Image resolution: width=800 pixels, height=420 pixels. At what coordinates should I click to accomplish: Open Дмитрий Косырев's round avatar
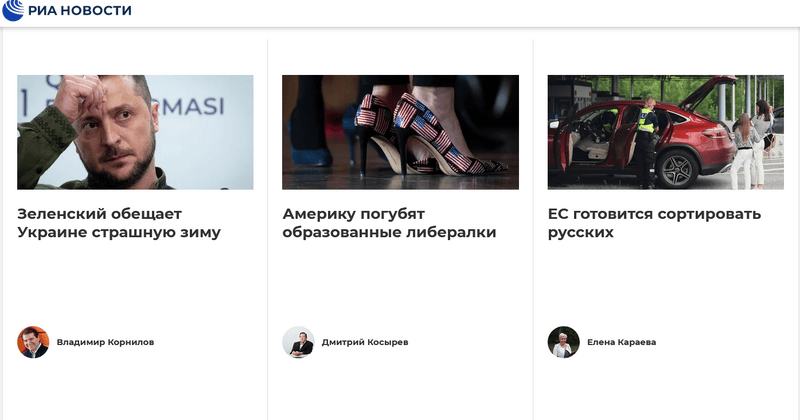[x=298, y=342]
